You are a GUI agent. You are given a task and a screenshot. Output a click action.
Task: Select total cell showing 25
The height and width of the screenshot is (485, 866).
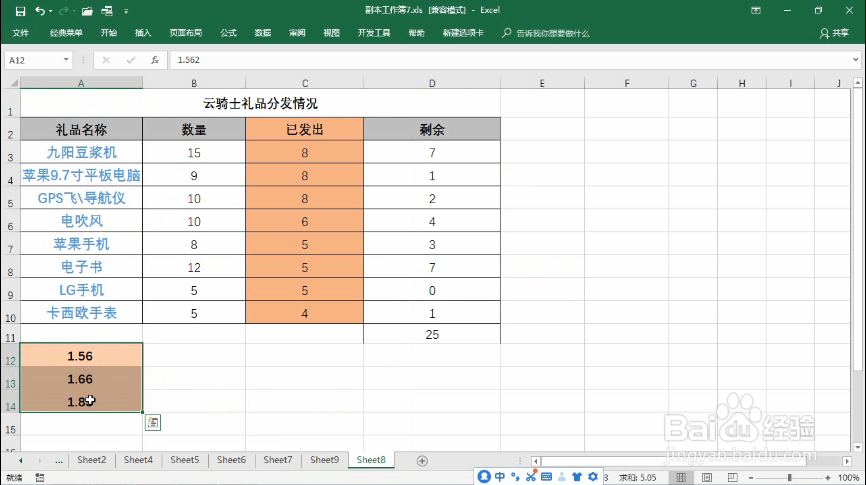[x=432, y=334]
